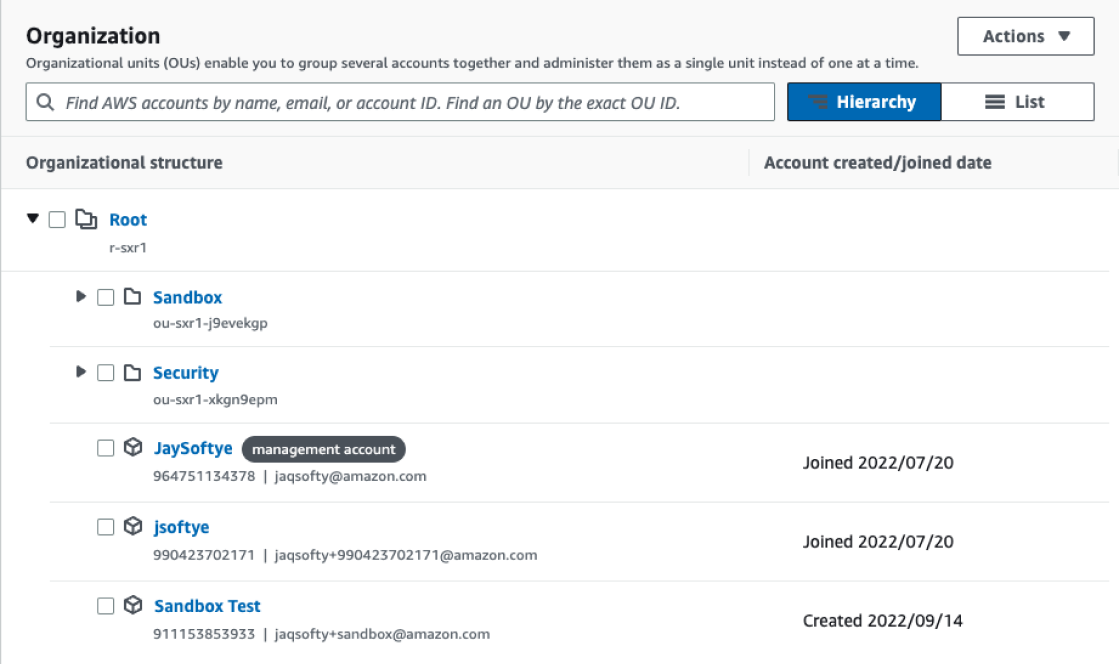Screen dimensions: 1119x664
Task: Click the Sandbox Test account cube icon
Action: [133, 605]
